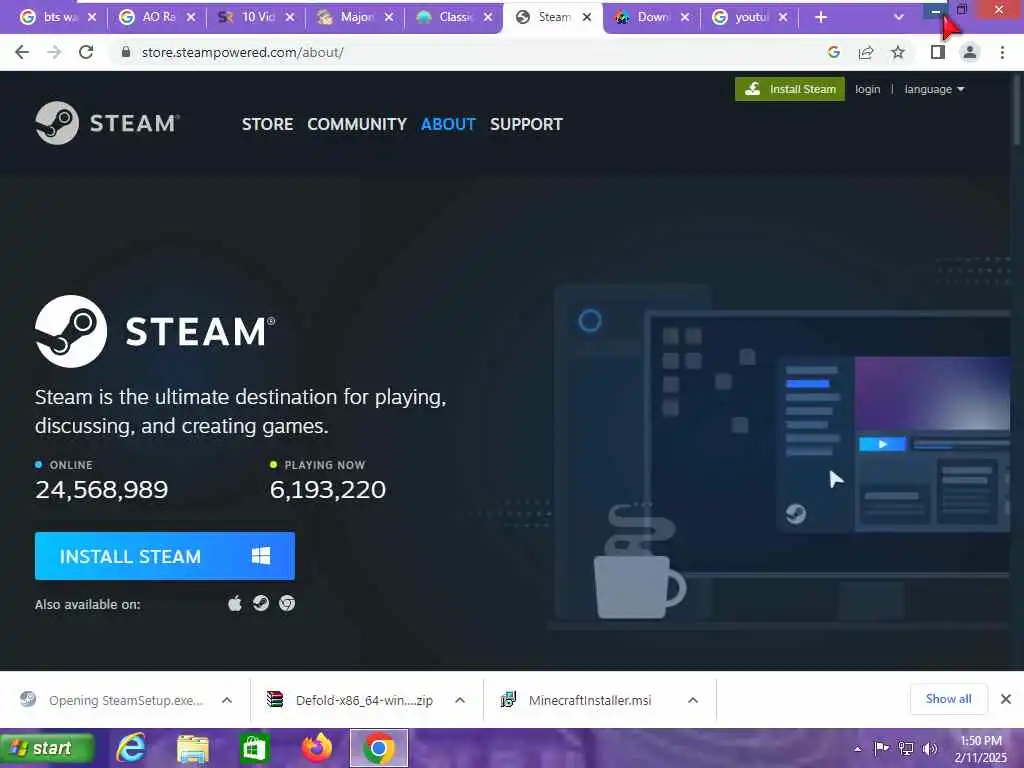Click the network icon in the system tray
The height and width of the screenshot is (768, 1024).
[906, 748]
